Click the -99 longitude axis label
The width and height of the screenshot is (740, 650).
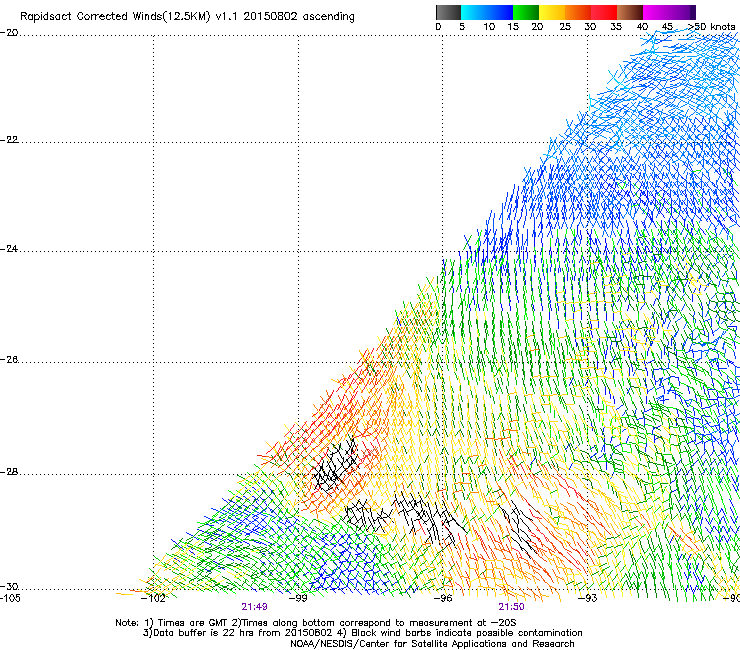(298, 598)
